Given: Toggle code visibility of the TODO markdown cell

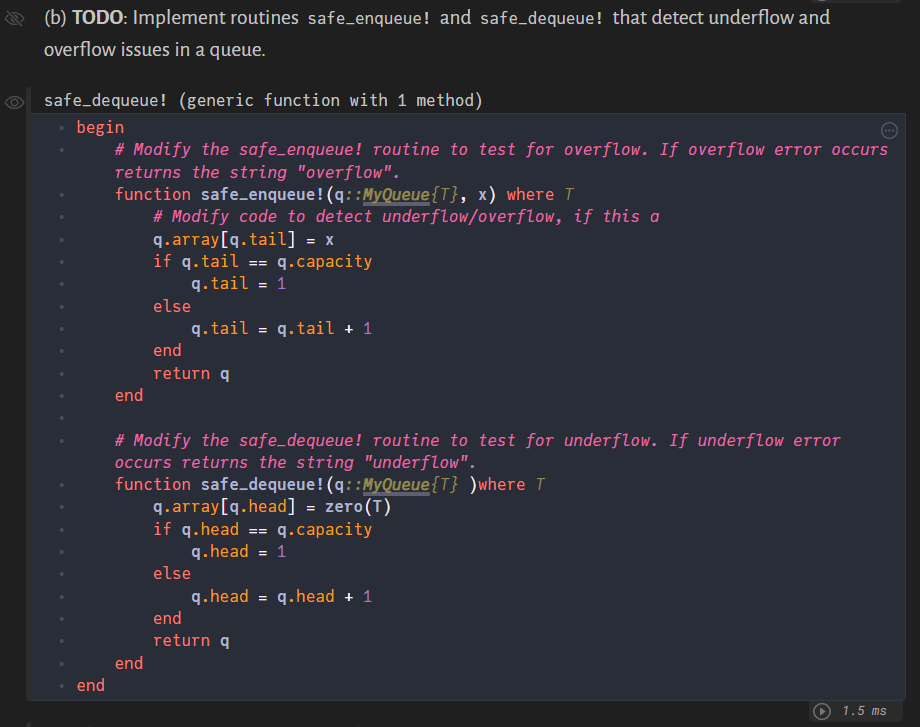Looking at the screenshot, I should click(14, 18).
